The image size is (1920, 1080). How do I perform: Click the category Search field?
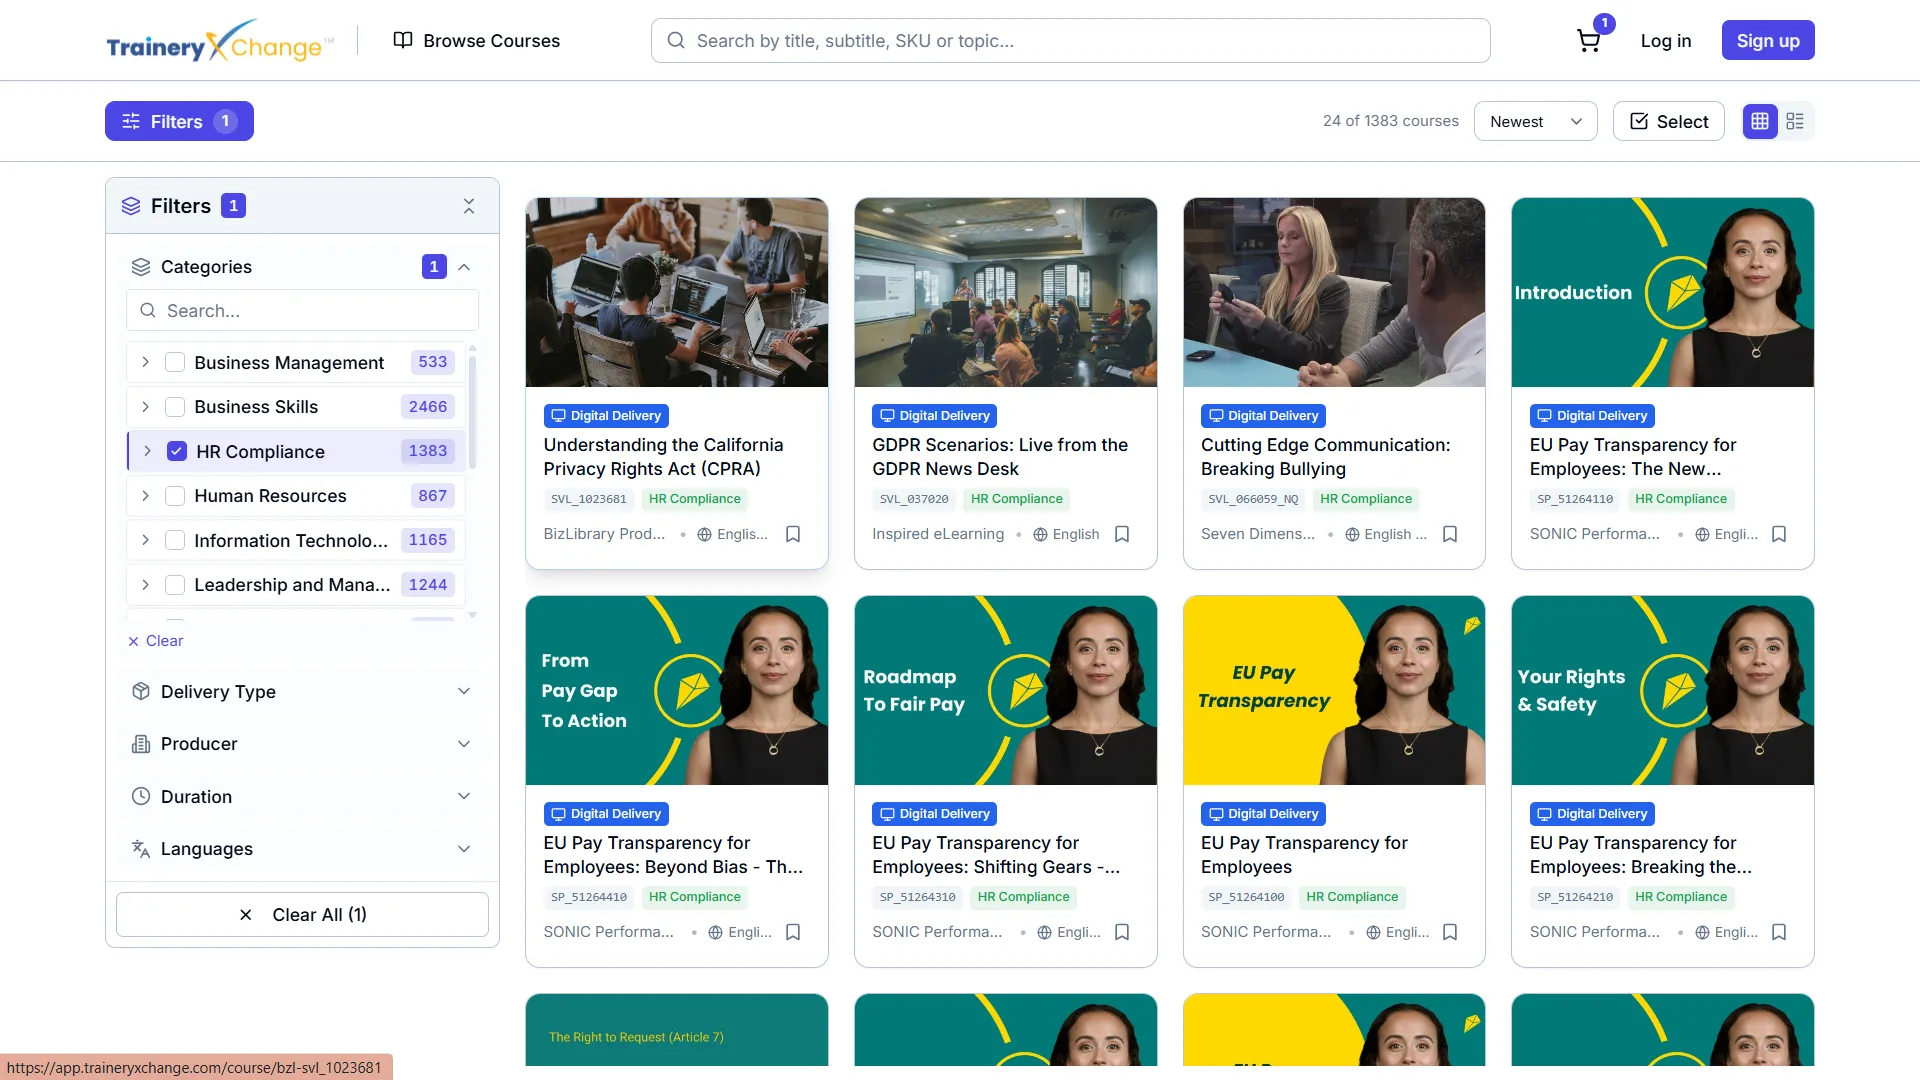(x=302, y=311)
